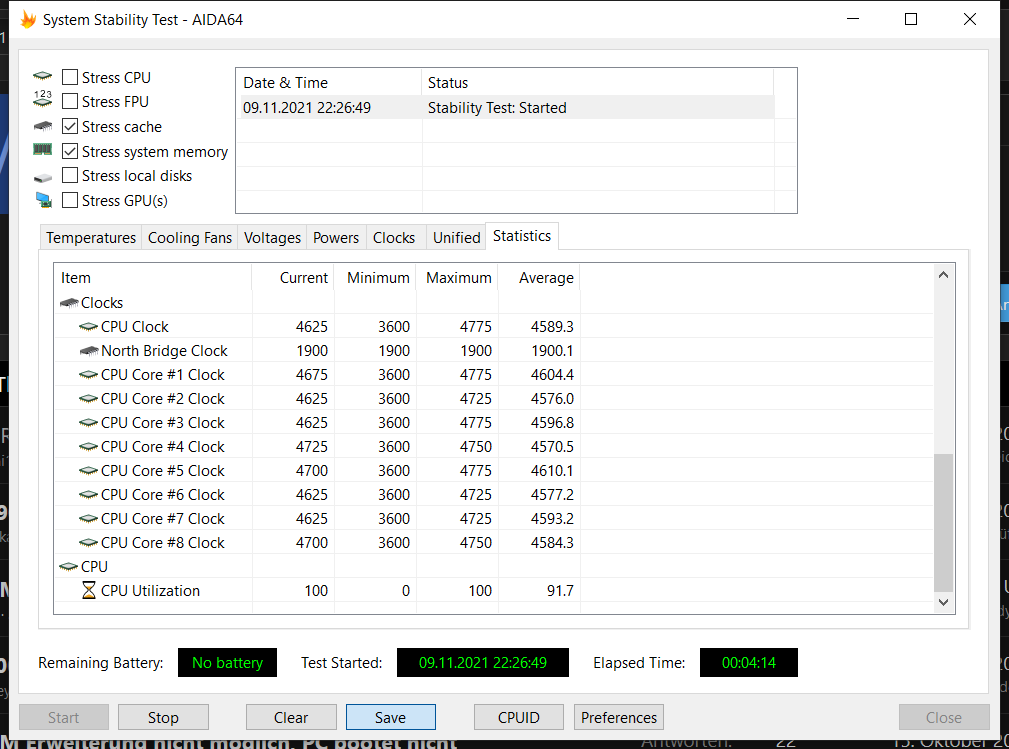Viewport: 1009px width, 749px height.
Task: Click the cache chip icon beside Stress cache
Action: [x=42, y=125]
